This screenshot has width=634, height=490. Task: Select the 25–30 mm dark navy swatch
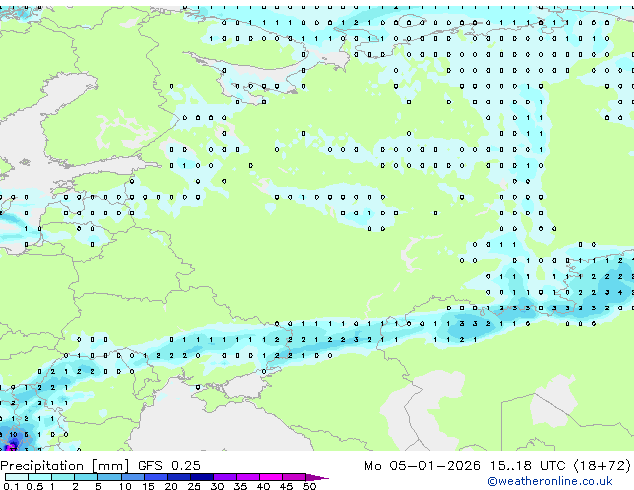pos(202,477)
